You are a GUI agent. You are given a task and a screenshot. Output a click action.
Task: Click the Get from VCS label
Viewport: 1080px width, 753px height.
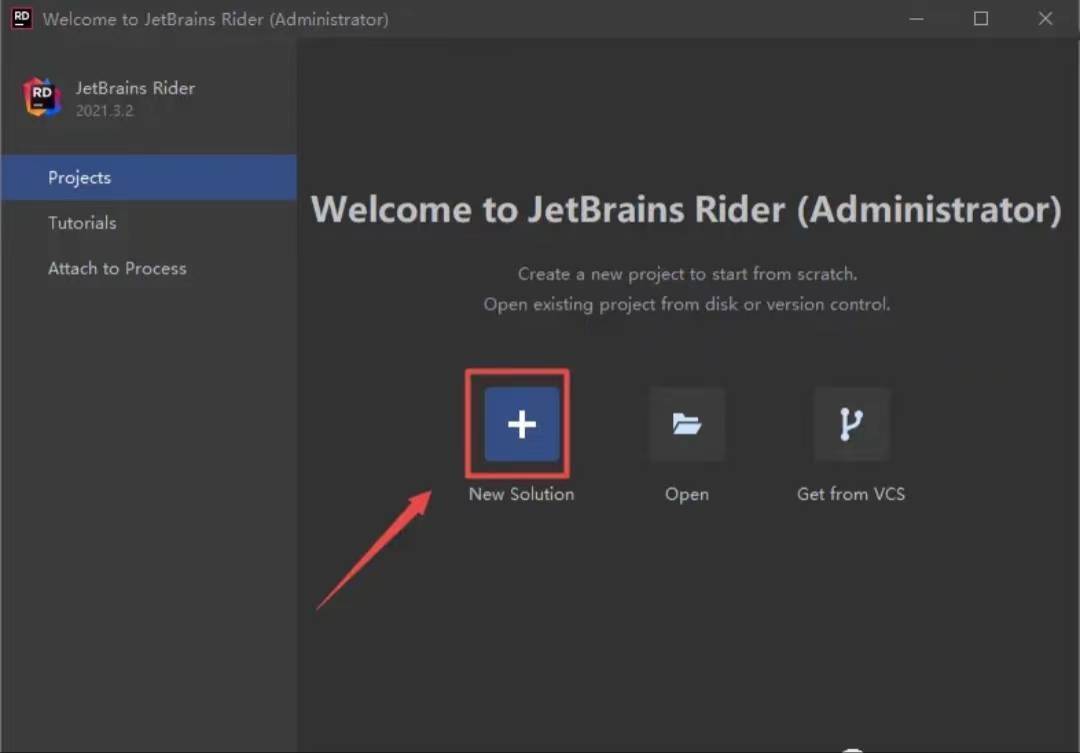click(851, 494)
